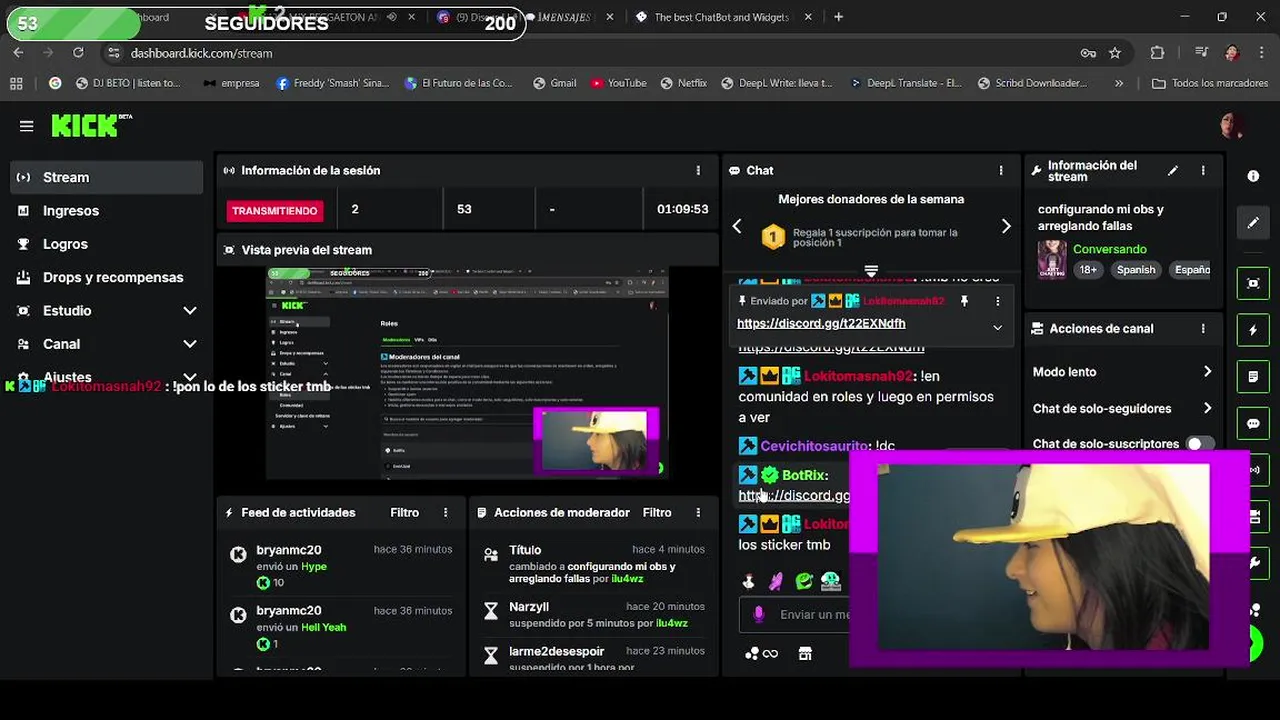Open browser extensions puzzle icon
1280x720 pixels.
1157,53
